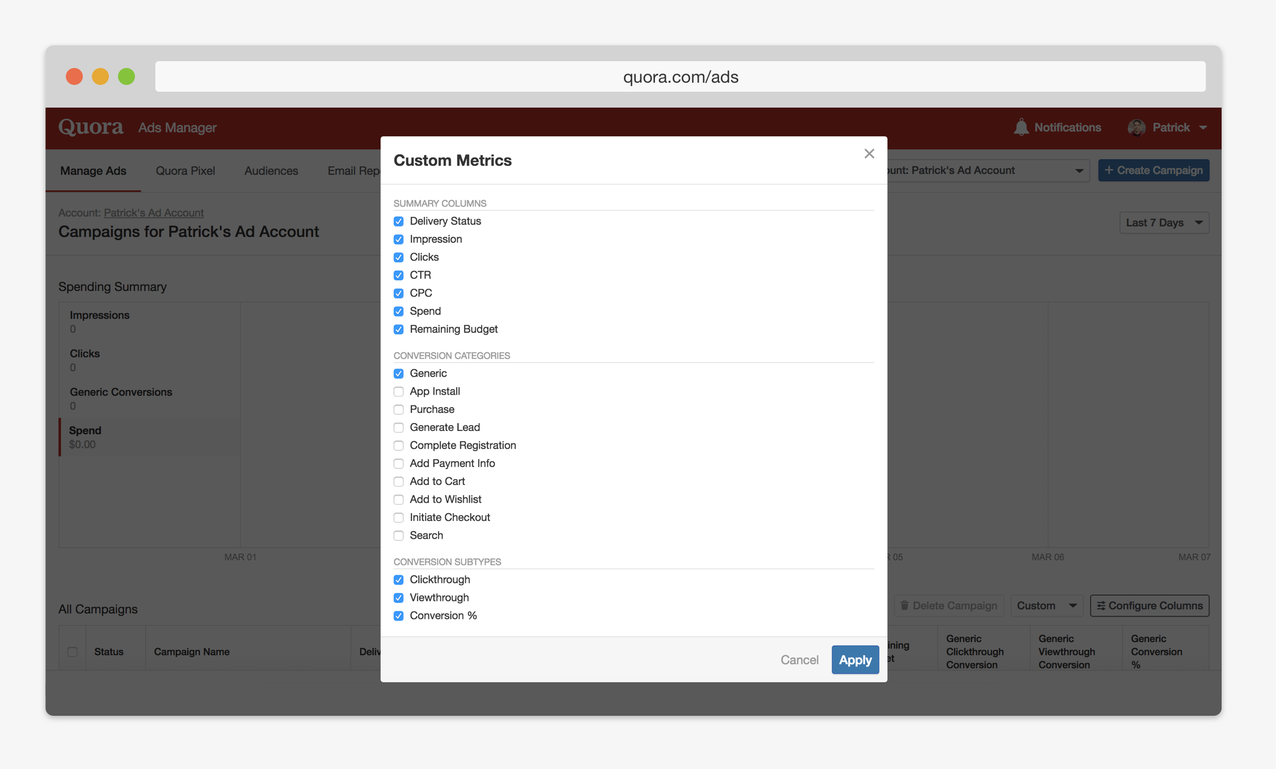Click the Notifications bell icon
Screen dimensions: 1276x769
(x=1021, y=127)
